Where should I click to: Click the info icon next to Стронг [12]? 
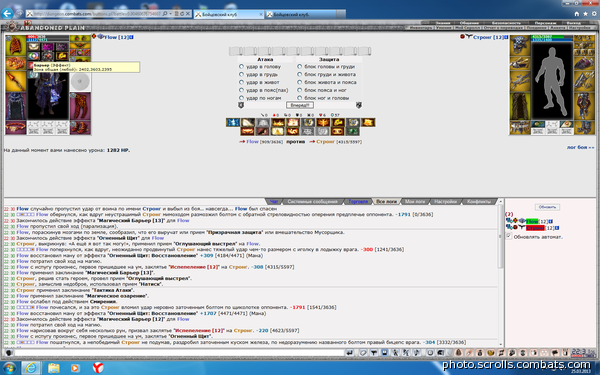(x=506, y=37)
